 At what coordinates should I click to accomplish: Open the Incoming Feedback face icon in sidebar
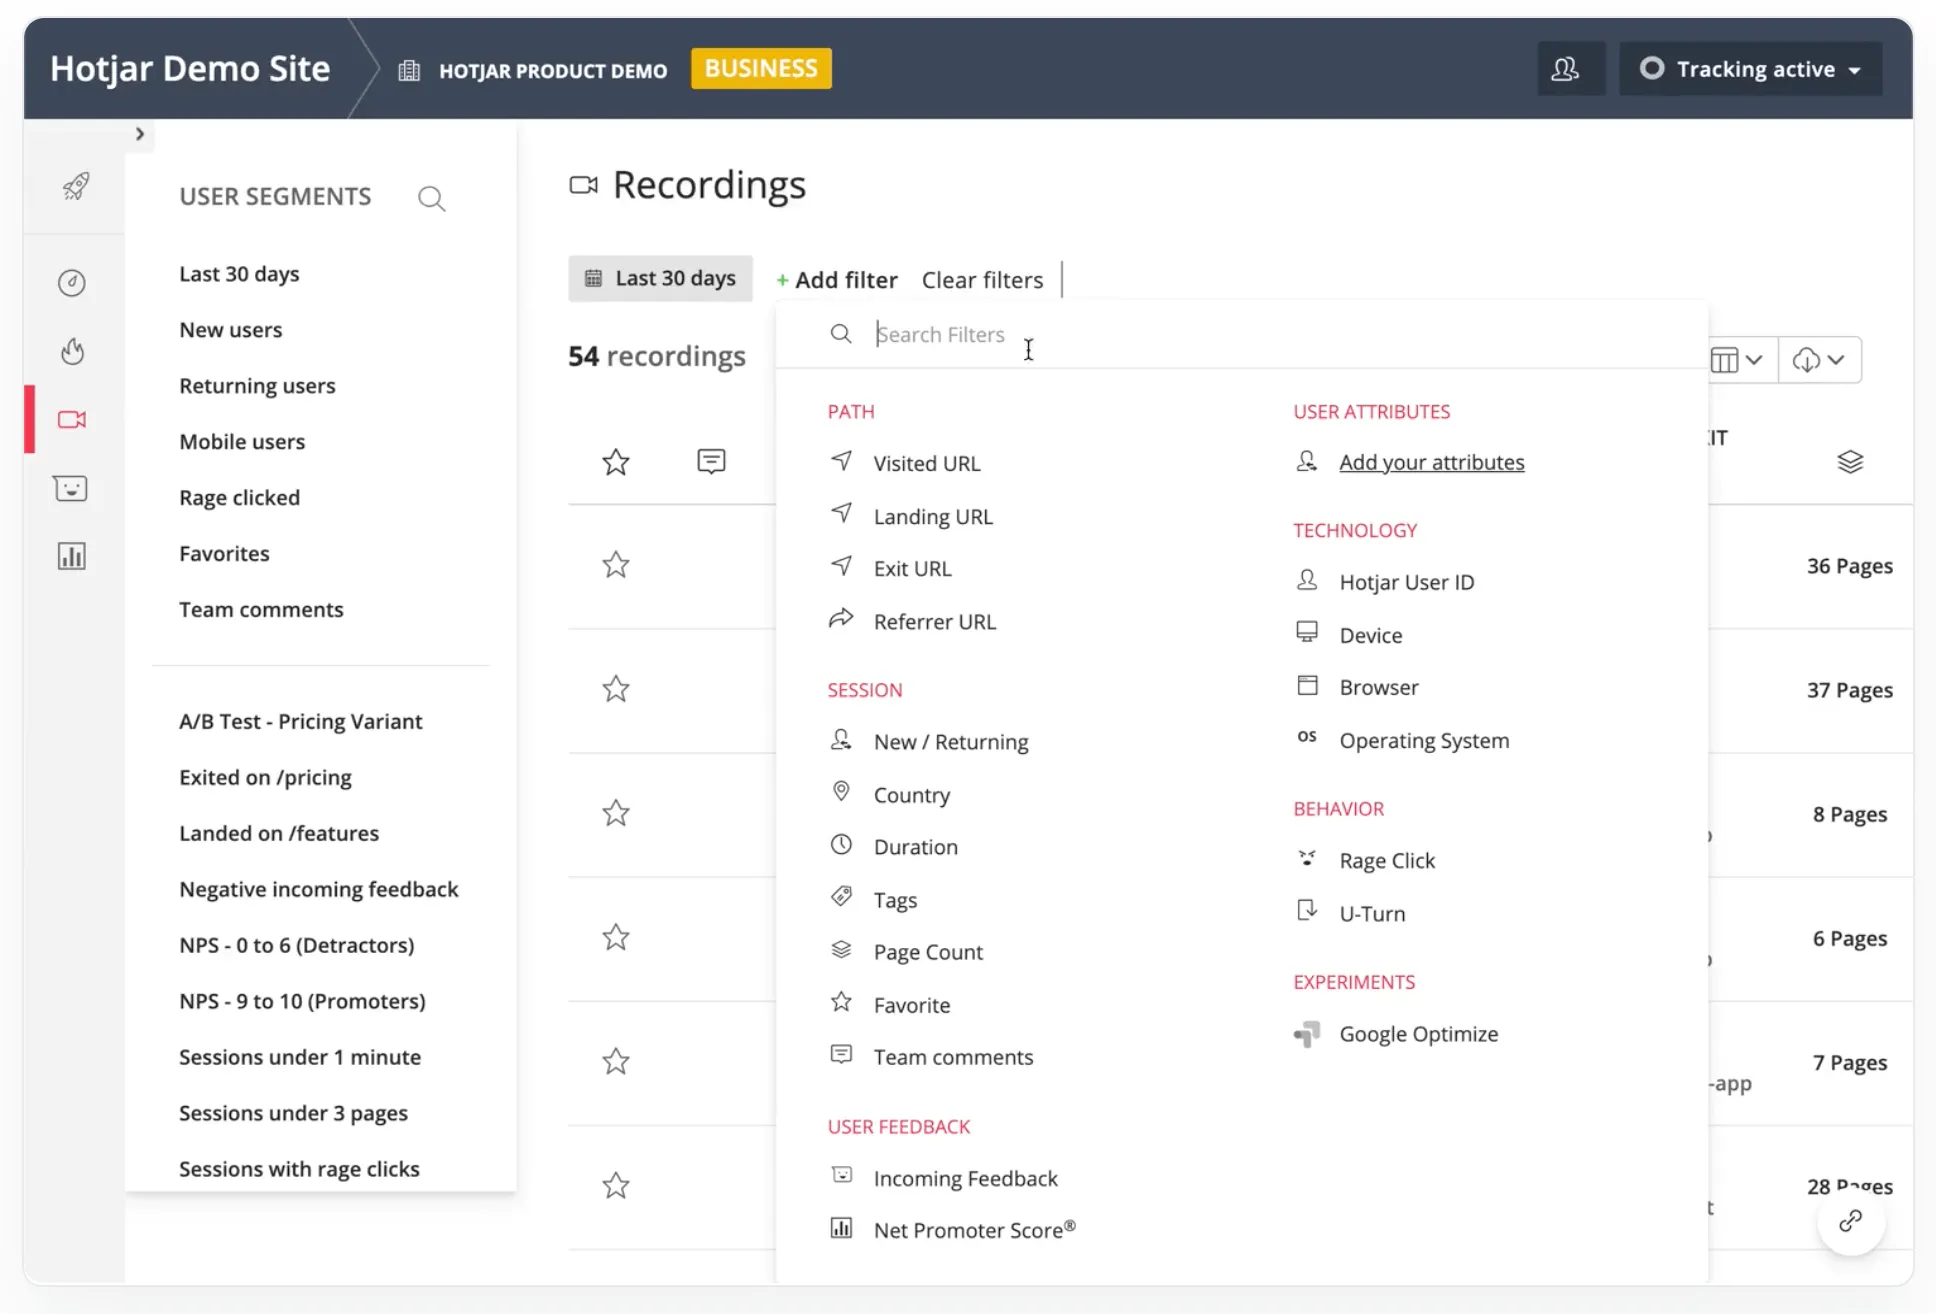[71, 488]
